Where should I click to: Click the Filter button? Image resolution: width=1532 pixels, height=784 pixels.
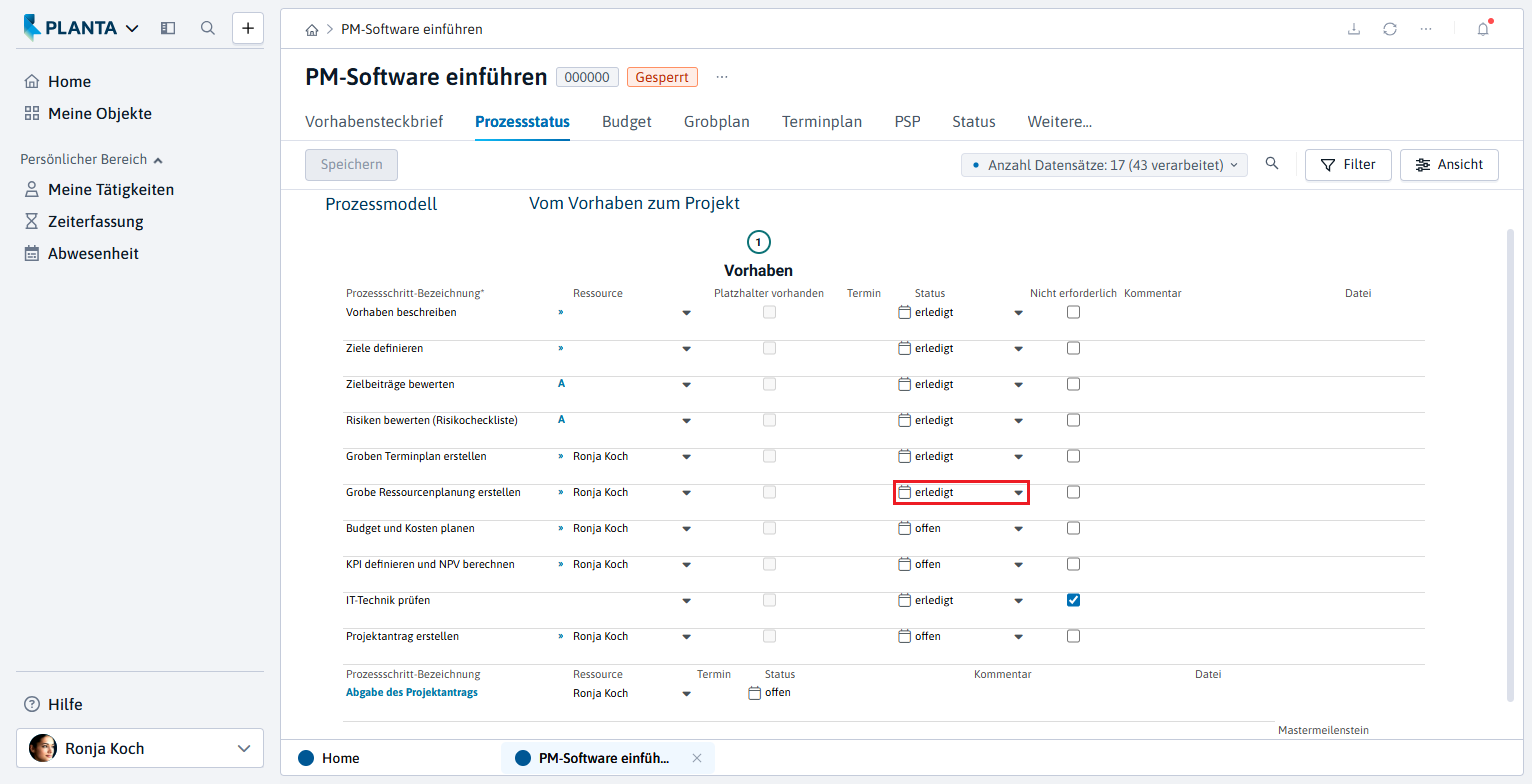pyautogui.click(x=1348, y=165)
